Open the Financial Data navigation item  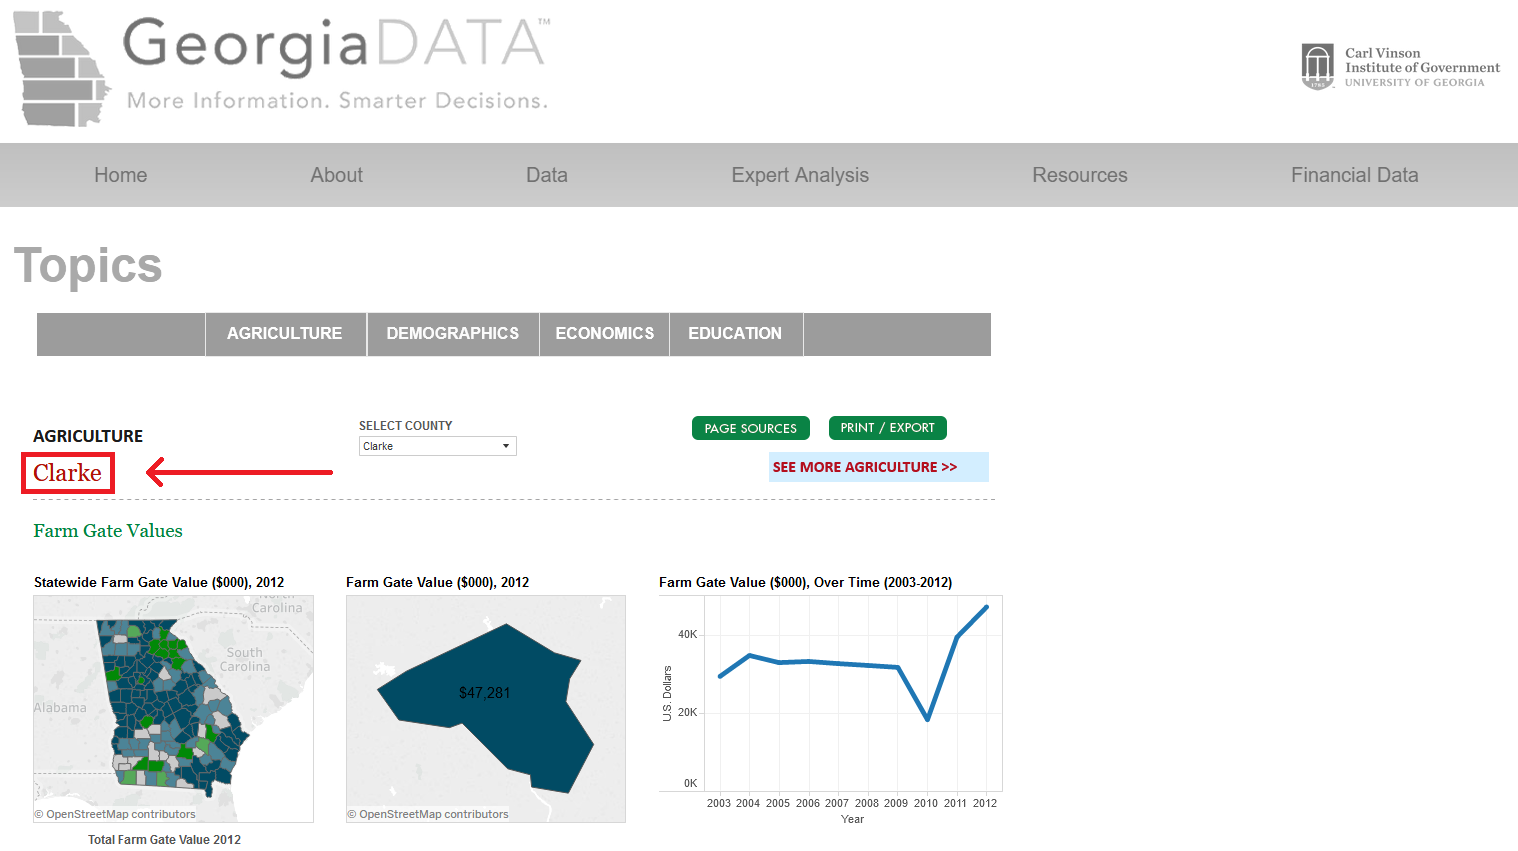pos(1355,175)
